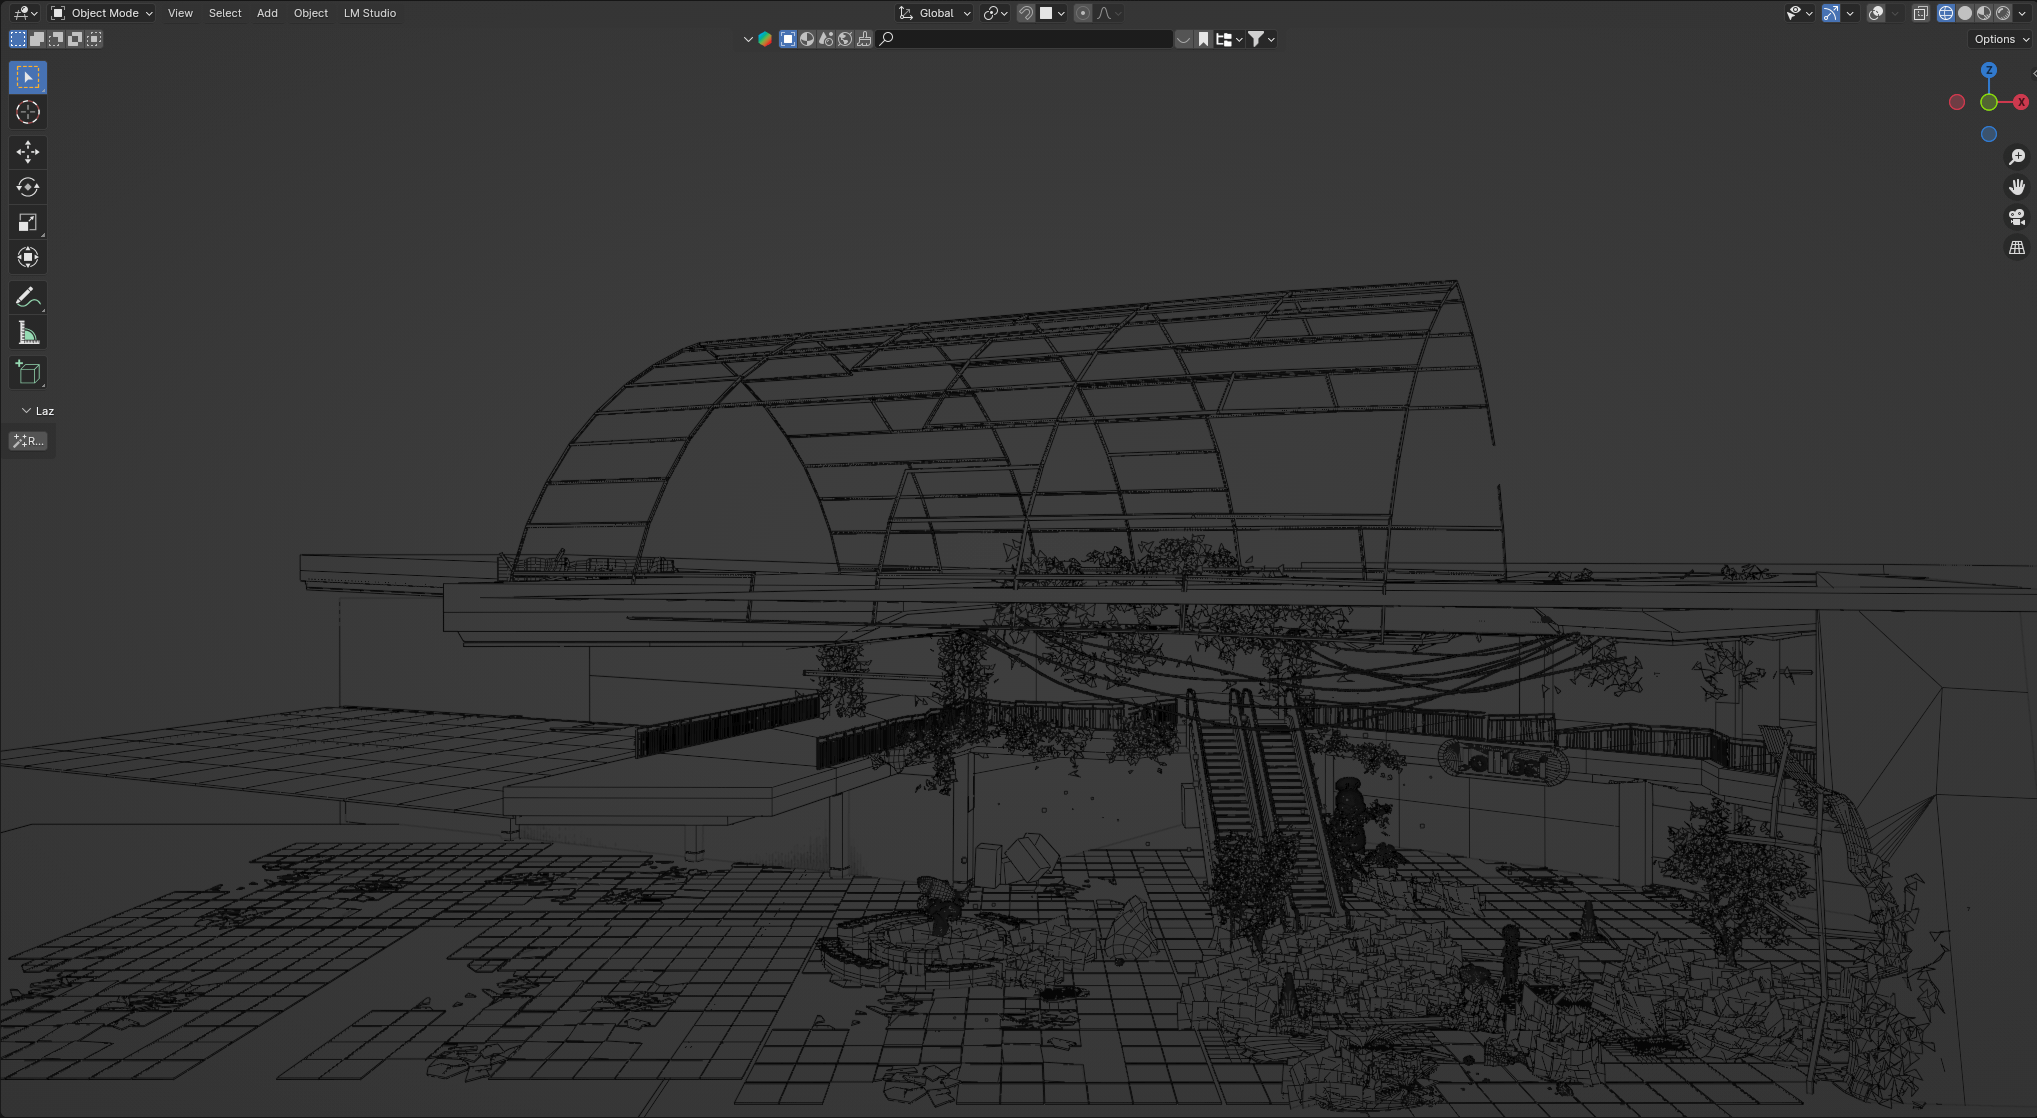Set selection mode to Extend
Image resolution: width=2037 pixels, height=1118 pixels.
pyautogui.click(x=37, y=39)
